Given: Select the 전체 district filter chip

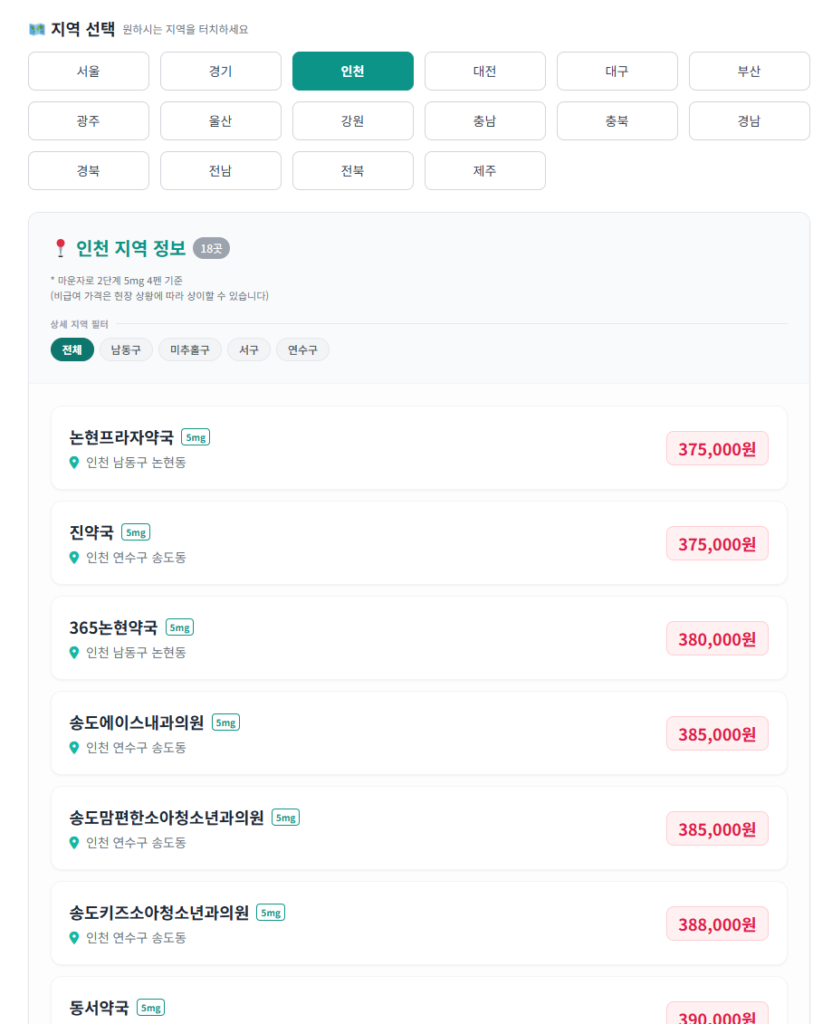Looking at the screenshot, I should [72, 350].
